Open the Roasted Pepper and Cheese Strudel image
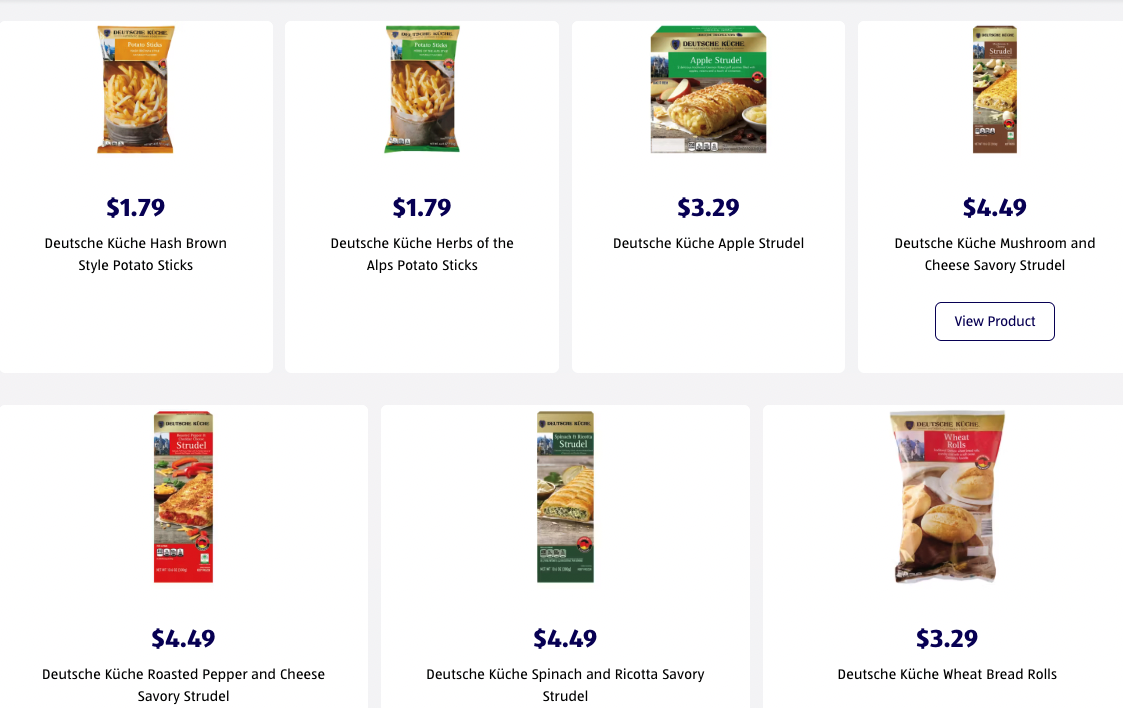Viewport: 1123px width, 708px height. pos(184,496)
